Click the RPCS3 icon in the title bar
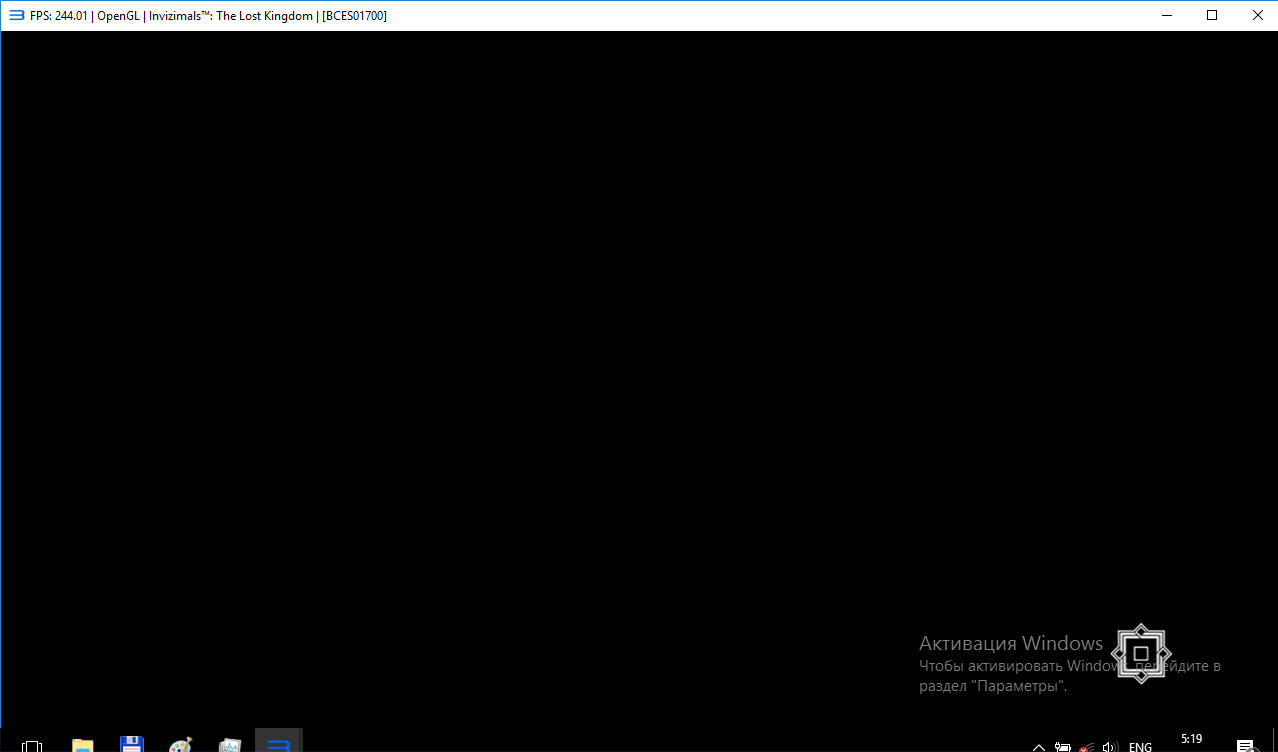This screenshot has height=752, width=1278. tap(16, 15)
